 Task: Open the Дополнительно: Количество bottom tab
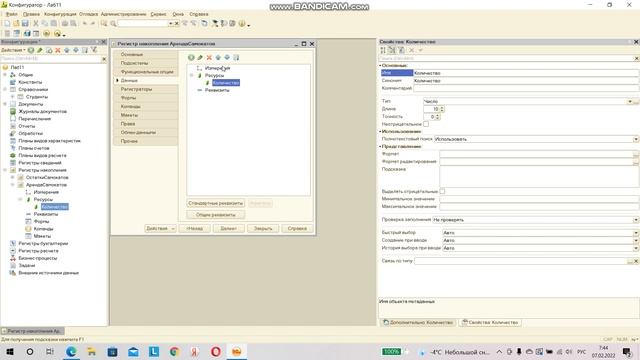coord(418,322)
